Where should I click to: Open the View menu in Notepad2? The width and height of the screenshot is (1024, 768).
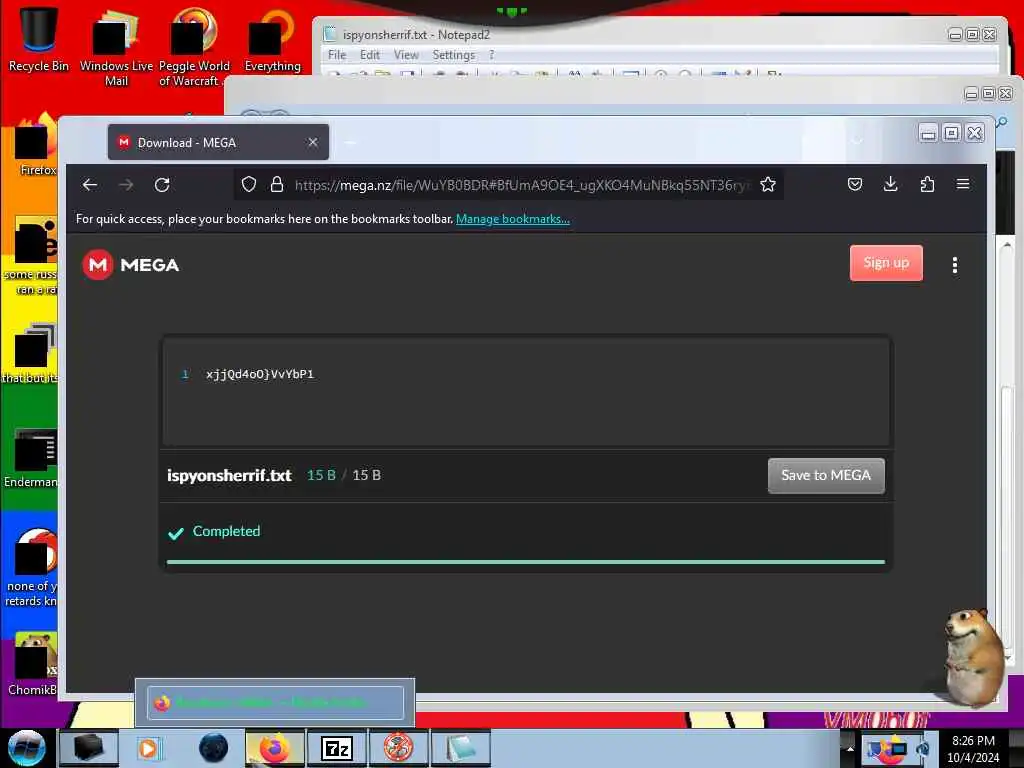coord(406,55)
